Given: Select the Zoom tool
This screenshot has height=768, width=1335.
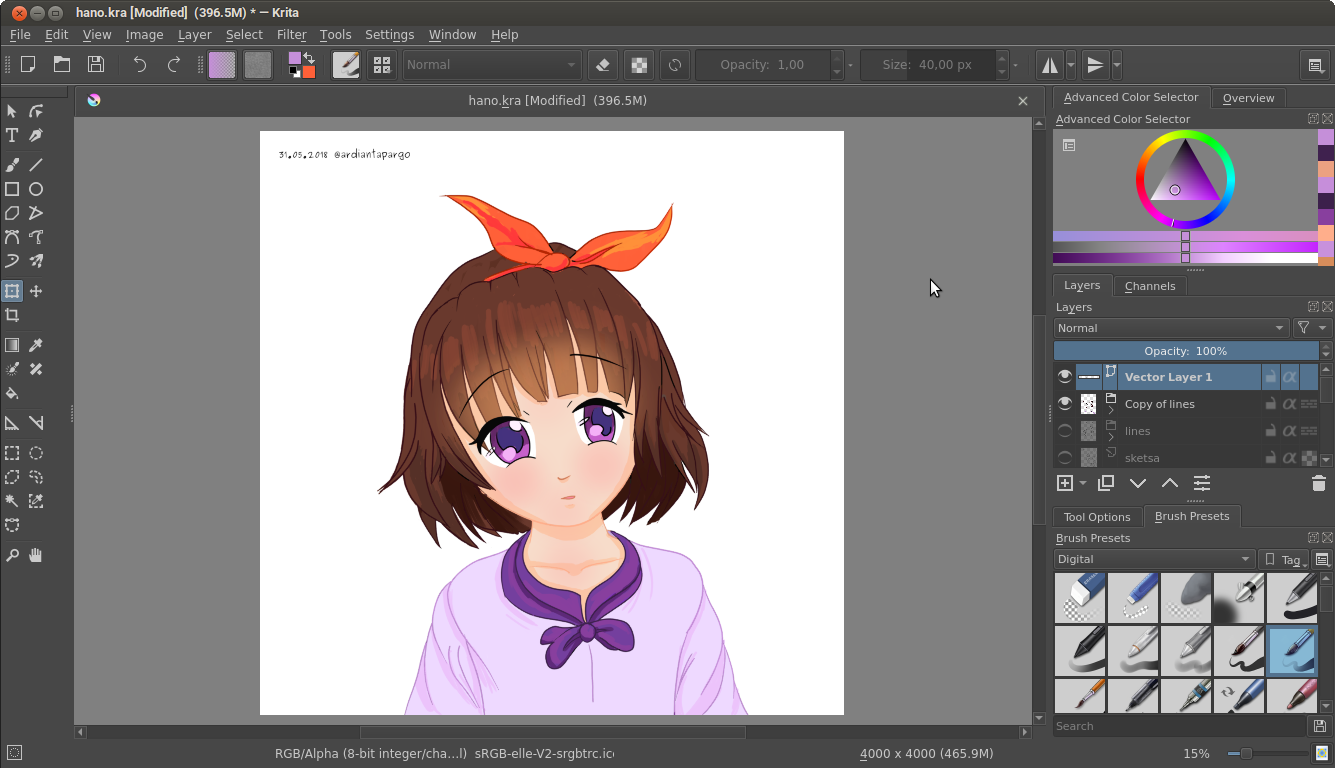Looking at the screenshot, I should (12, 555).
